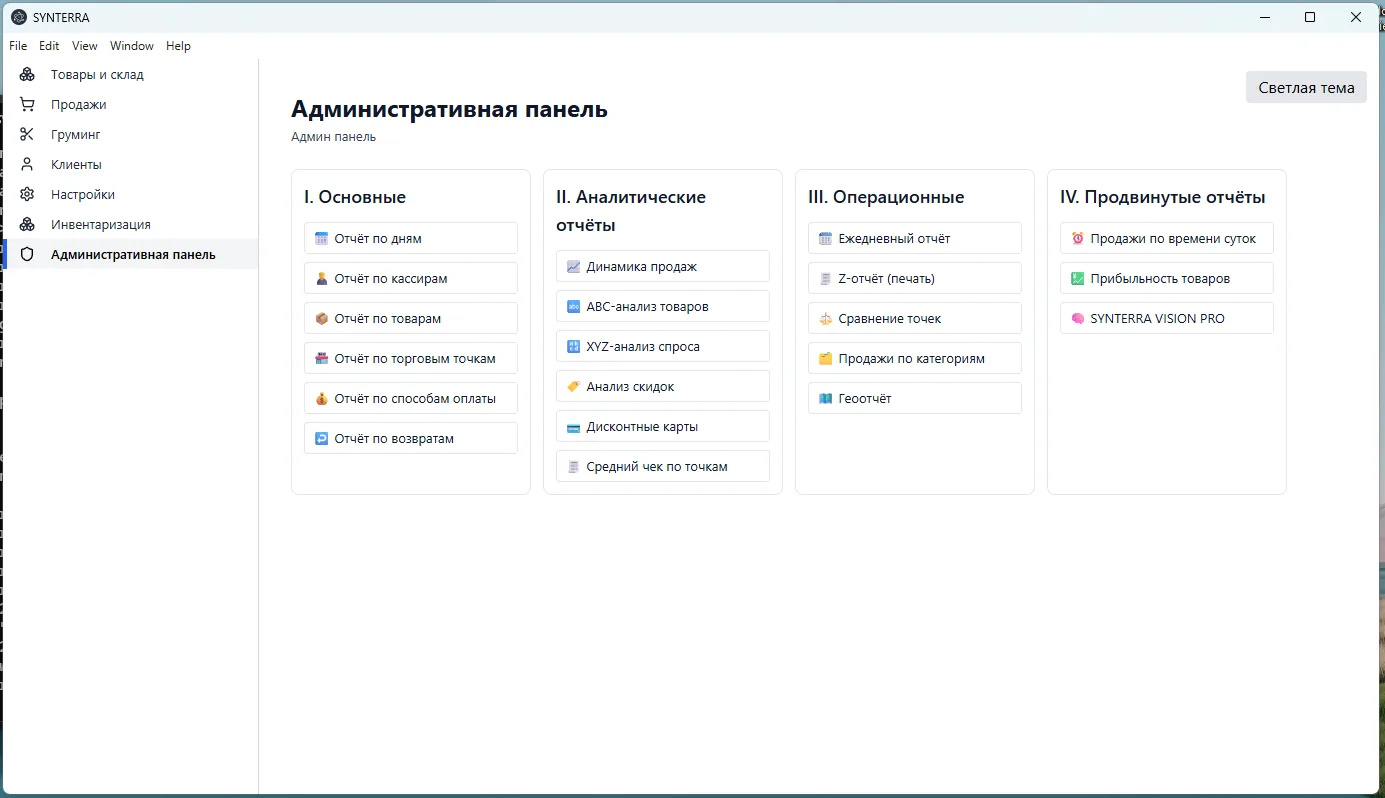The height and width of the screenshot is (798, 1385).
Task: Click money bag icon on Отчёт по способам оплаты
Action: pos(321,398)
